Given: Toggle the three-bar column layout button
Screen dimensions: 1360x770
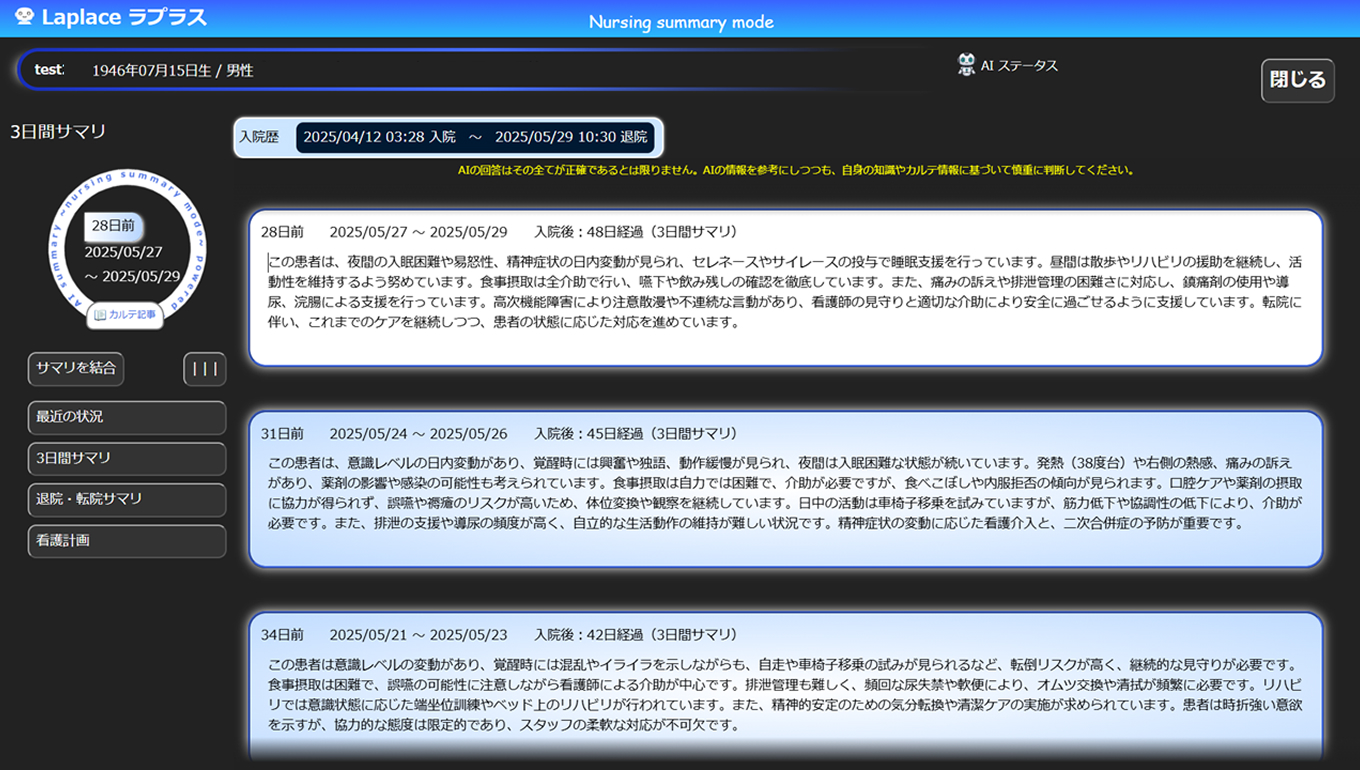Looking at the screenshot, I should (x=204, y=368).
